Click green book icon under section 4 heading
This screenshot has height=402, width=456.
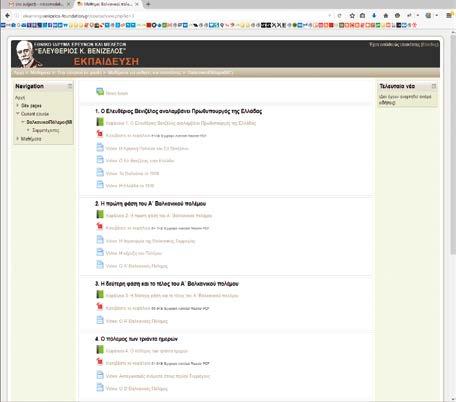pos(100,349)
